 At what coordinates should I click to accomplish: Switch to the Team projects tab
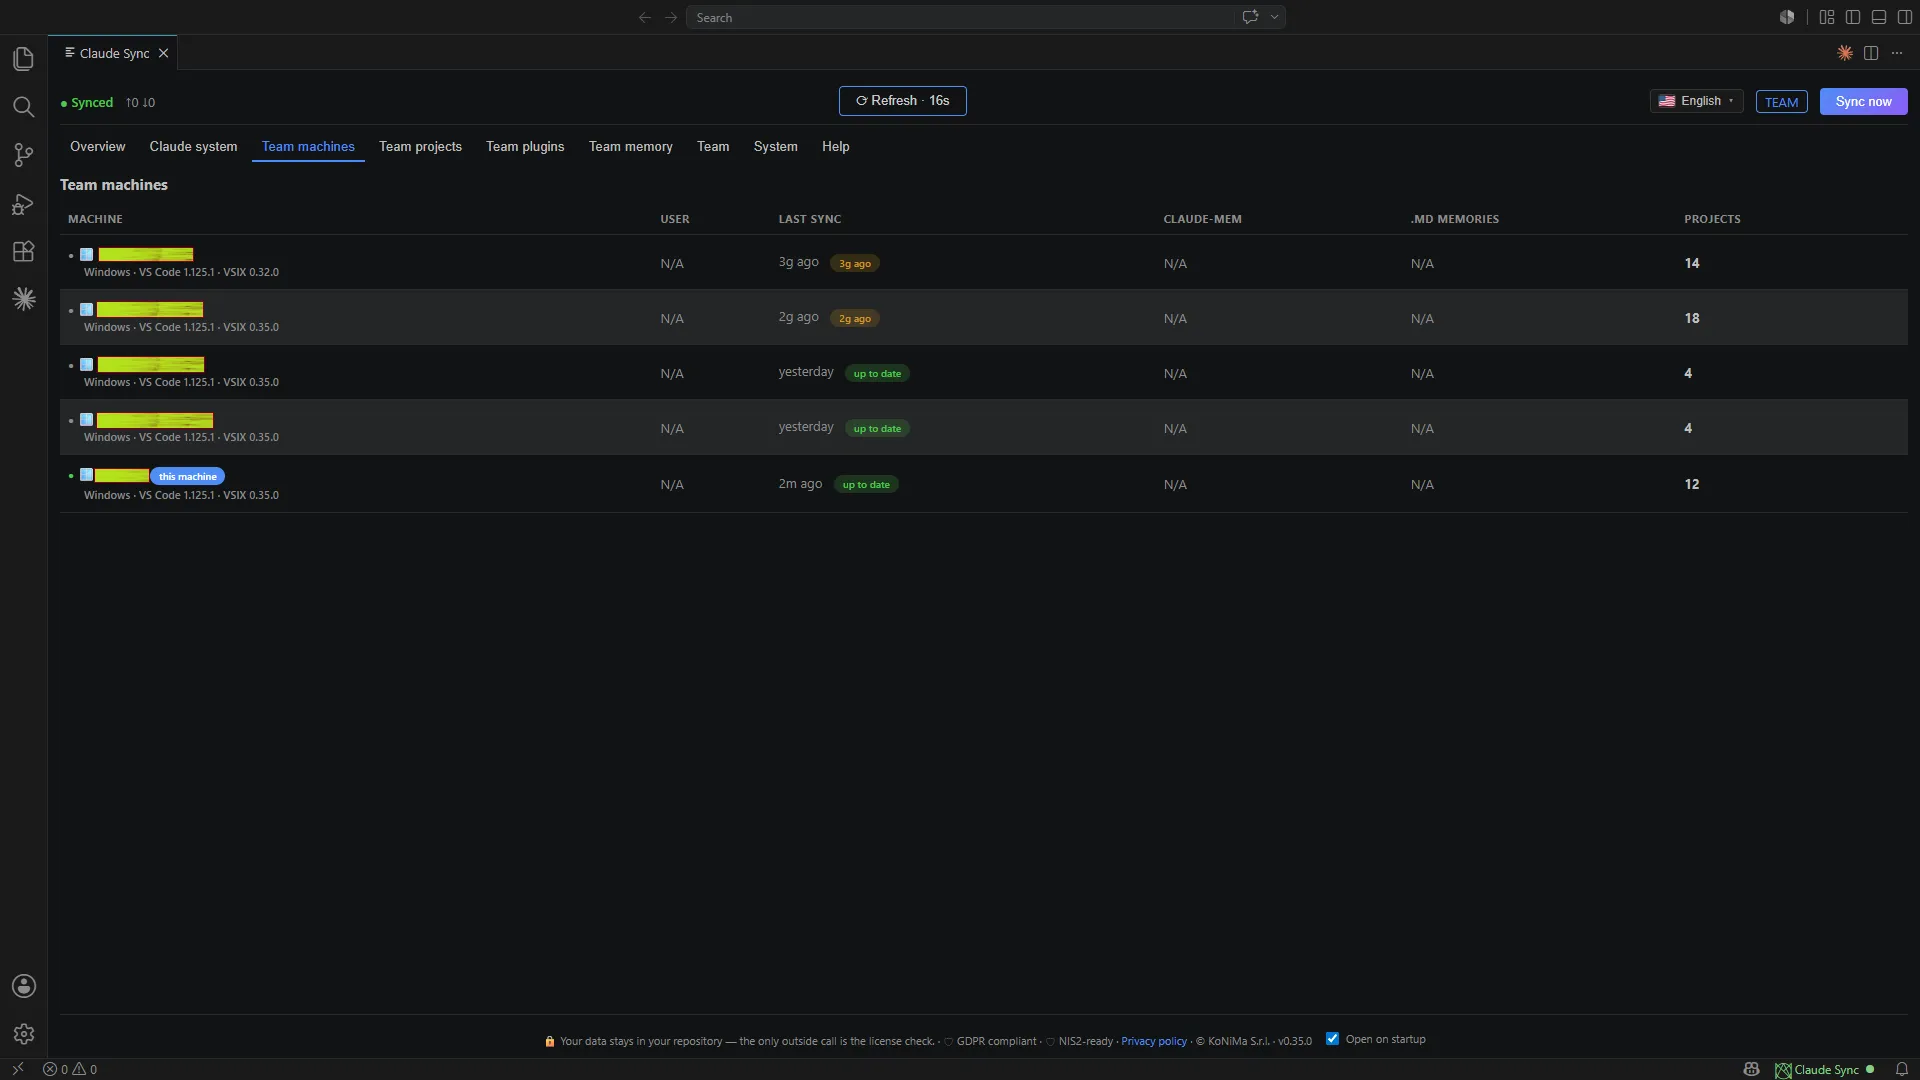click(420, 146)
